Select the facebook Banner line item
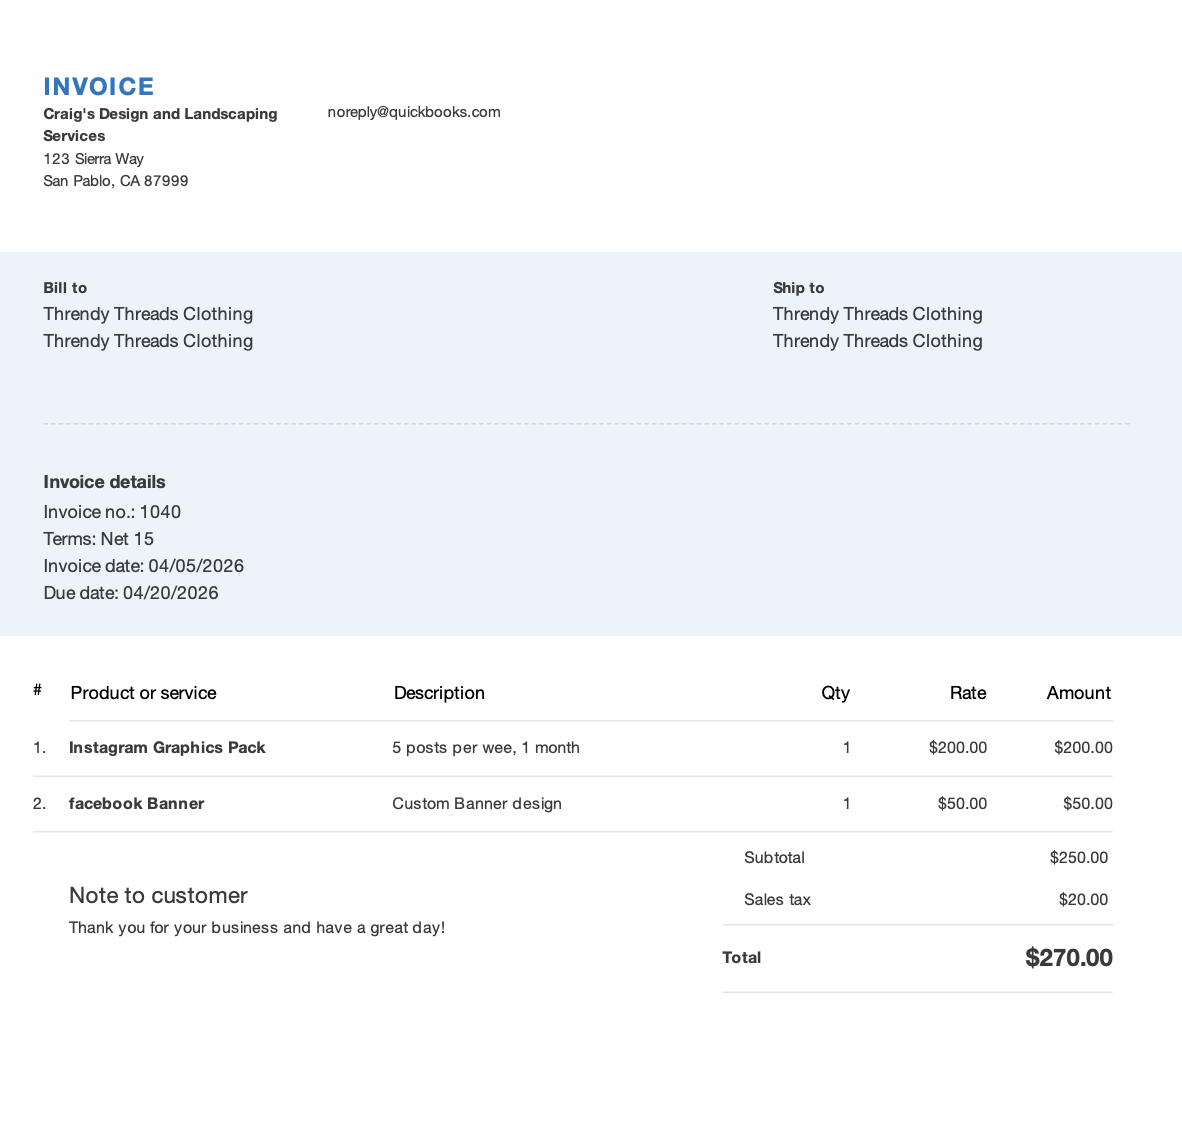1182x1122 pixels. coord(136,804)
